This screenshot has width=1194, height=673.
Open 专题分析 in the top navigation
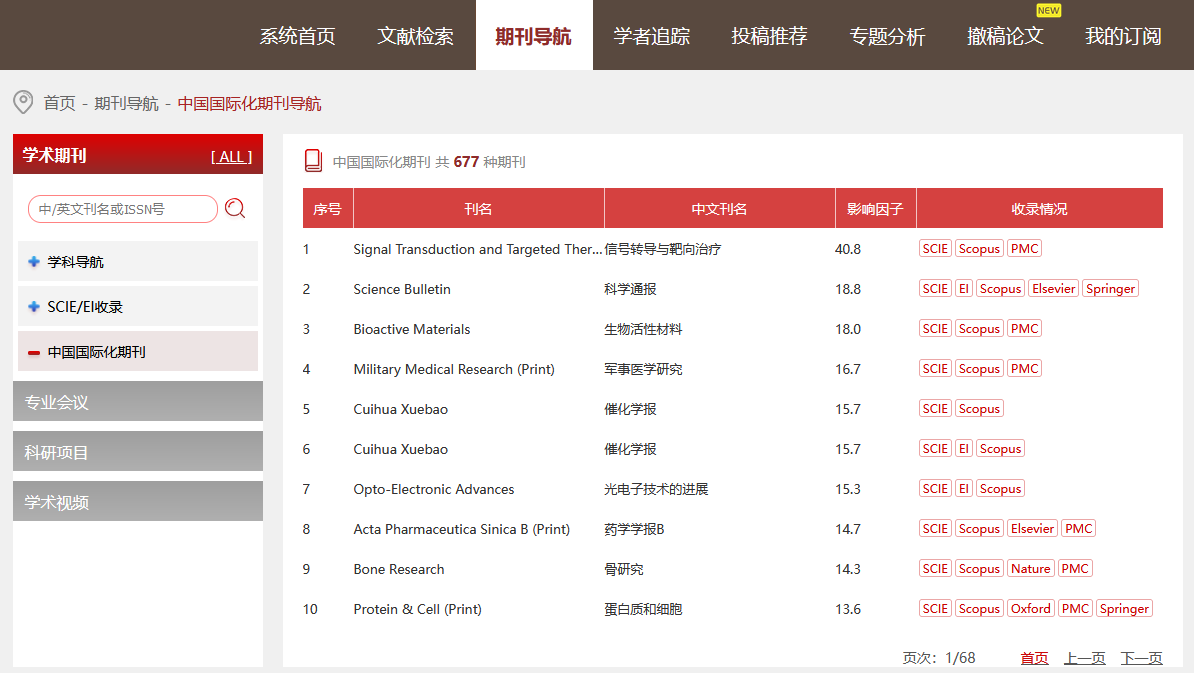pos(887,36)
